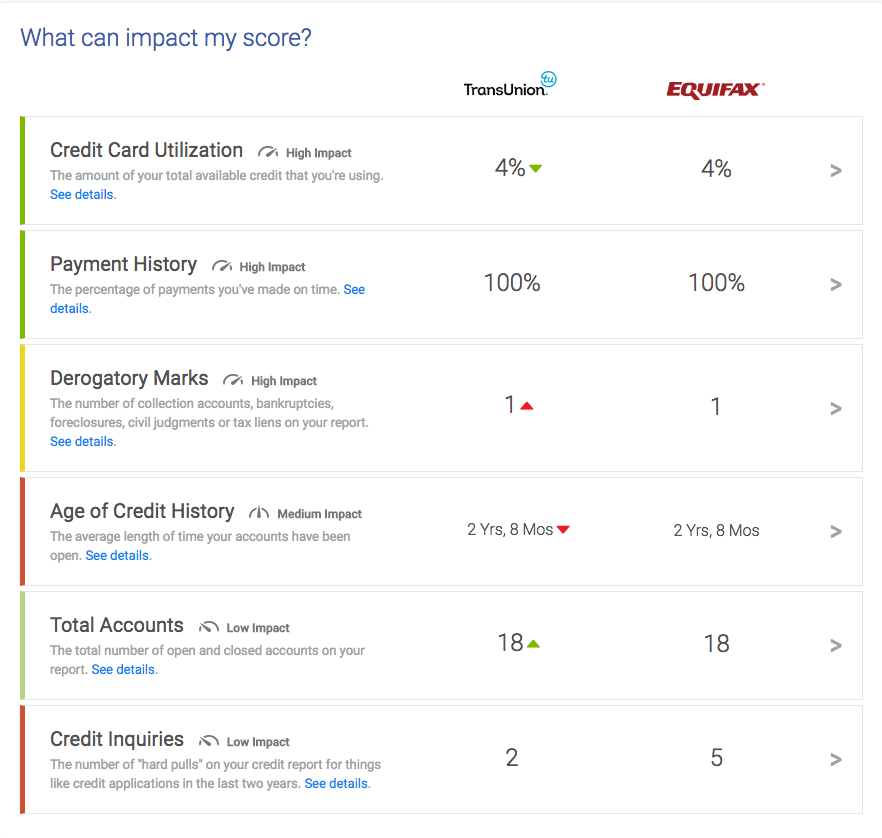Viewport: 882px width, 838px height.
Task: Expand the Credit Card Utilization row chevron
Action: [836, 170]
